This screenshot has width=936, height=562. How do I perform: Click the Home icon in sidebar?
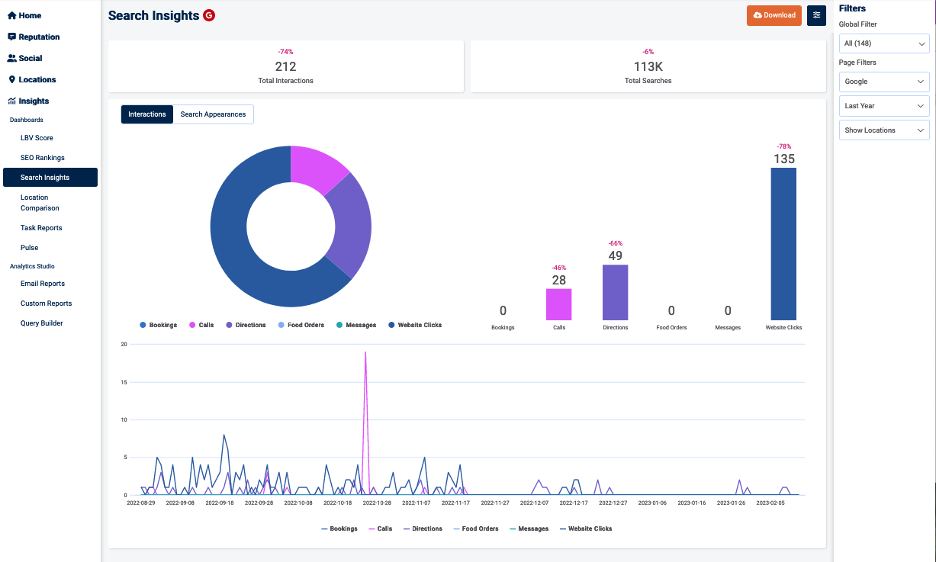click(12, 16)
